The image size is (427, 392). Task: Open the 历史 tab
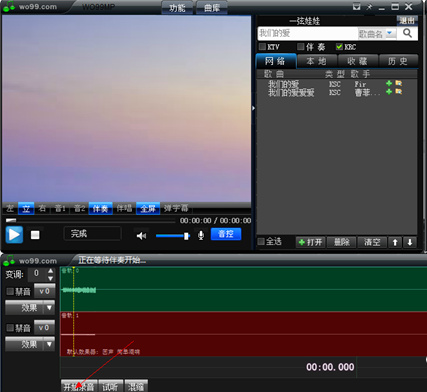coord(398,61)
